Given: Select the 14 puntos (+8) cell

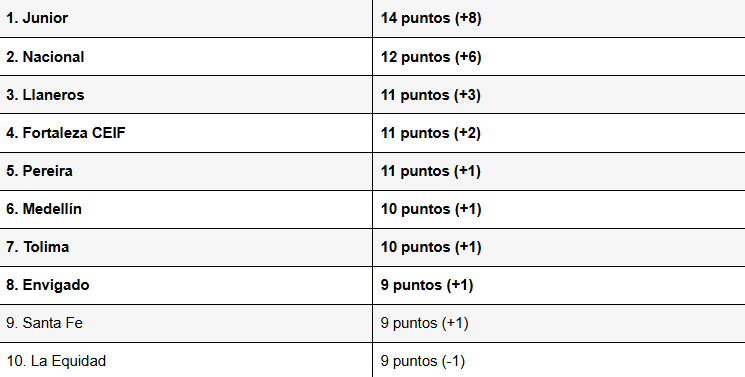Looking at the screenshot, I should [559, 19].
